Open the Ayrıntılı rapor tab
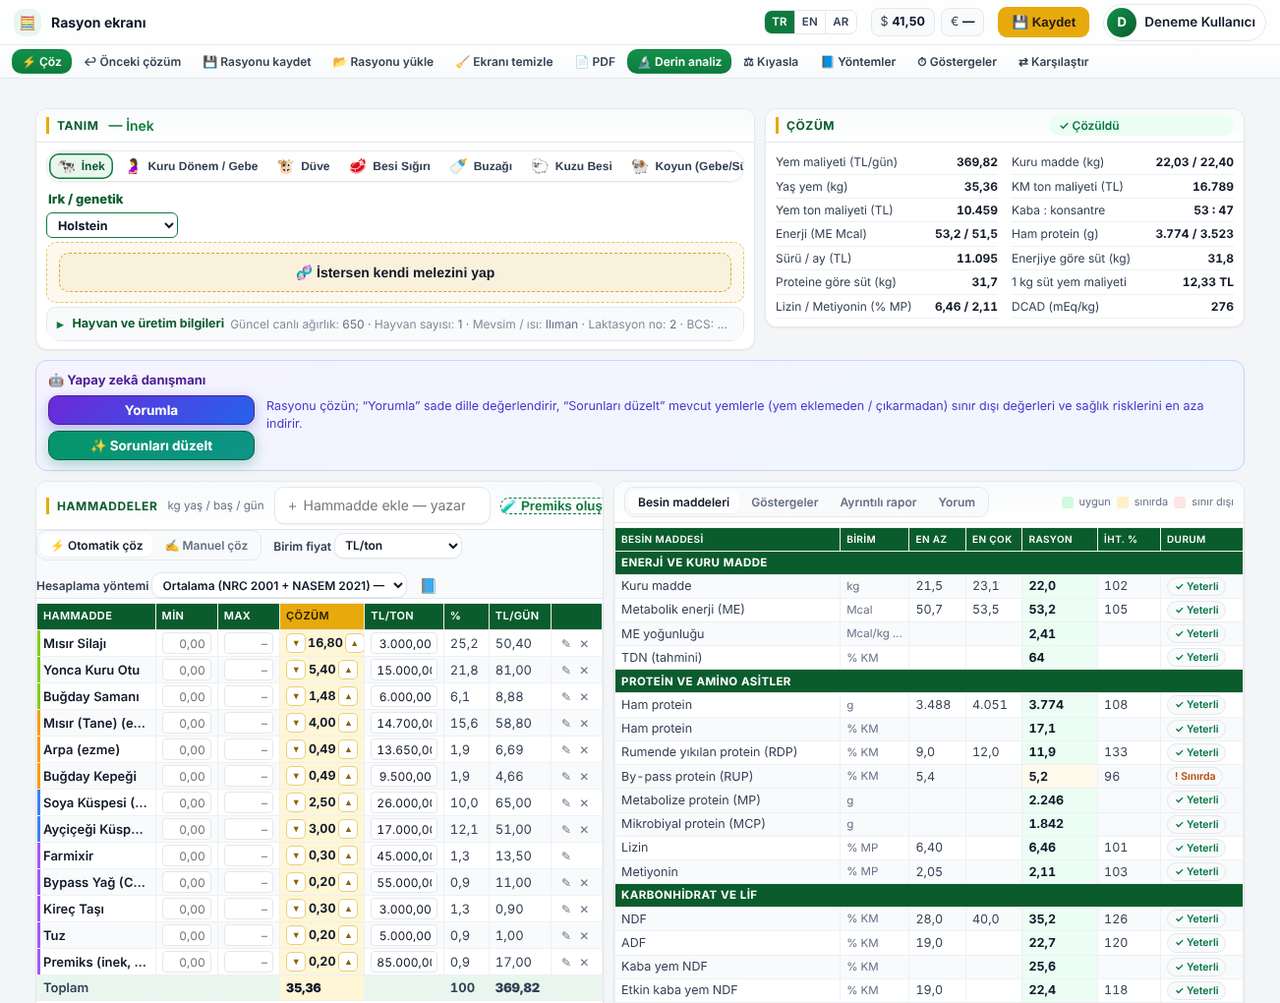 (878, 502)
